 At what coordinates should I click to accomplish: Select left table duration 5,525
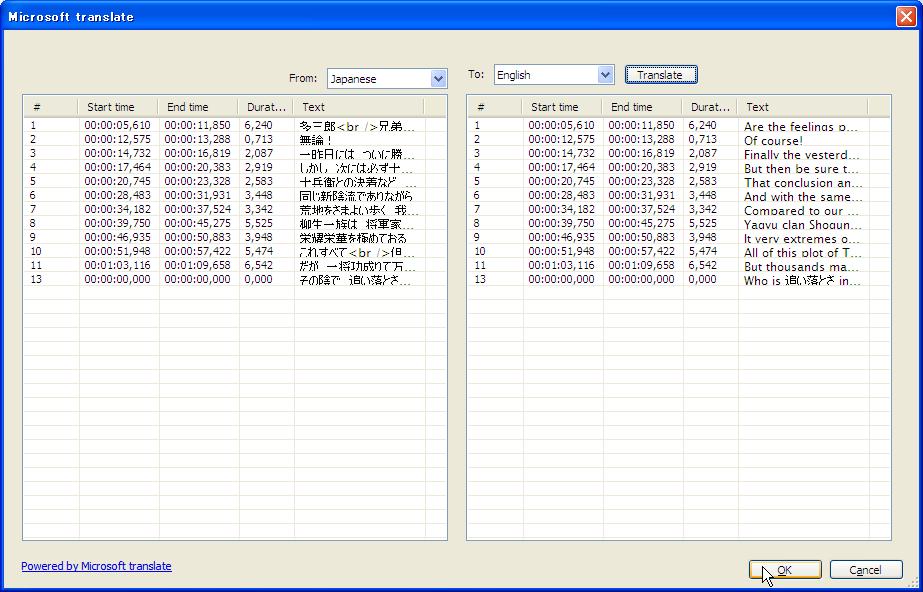click(258, 224)
